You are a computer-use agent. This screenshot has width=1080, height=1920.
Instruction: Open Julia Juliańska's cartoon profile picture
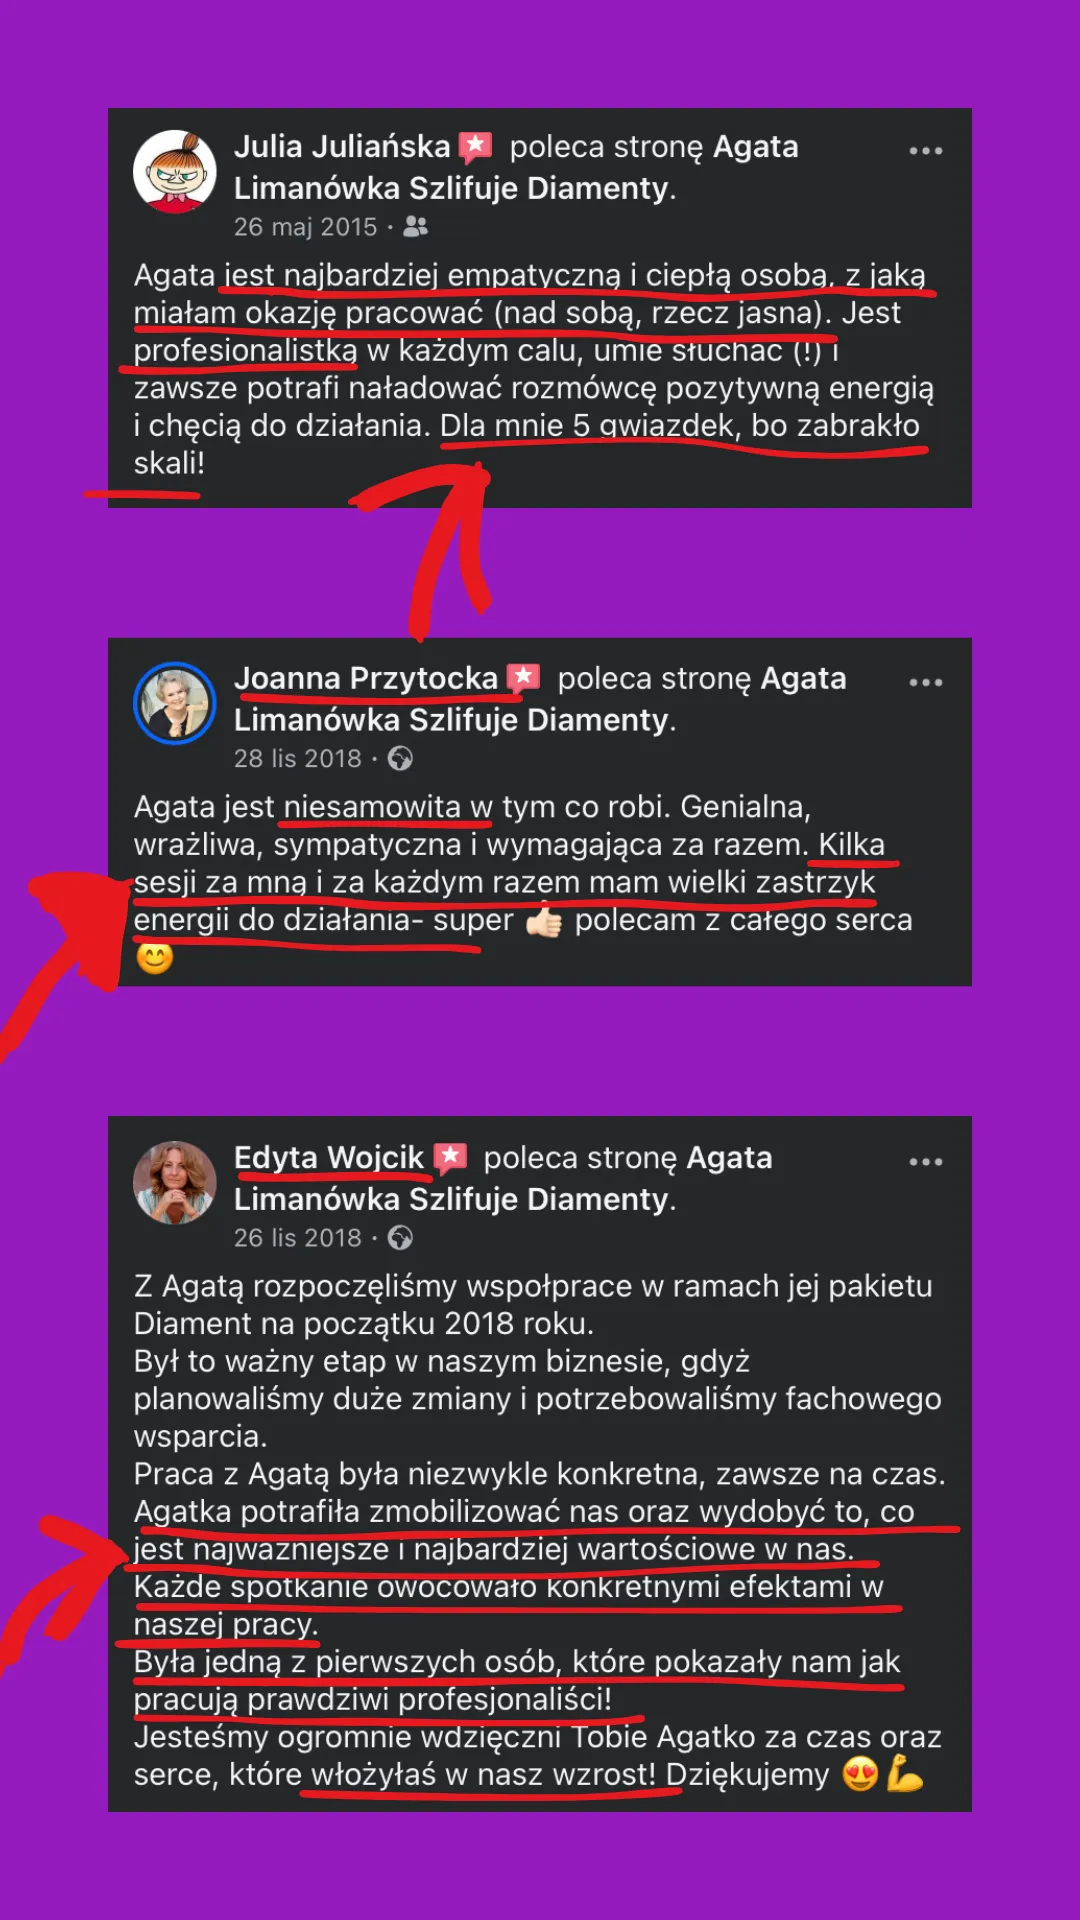[x=175, y=172]
